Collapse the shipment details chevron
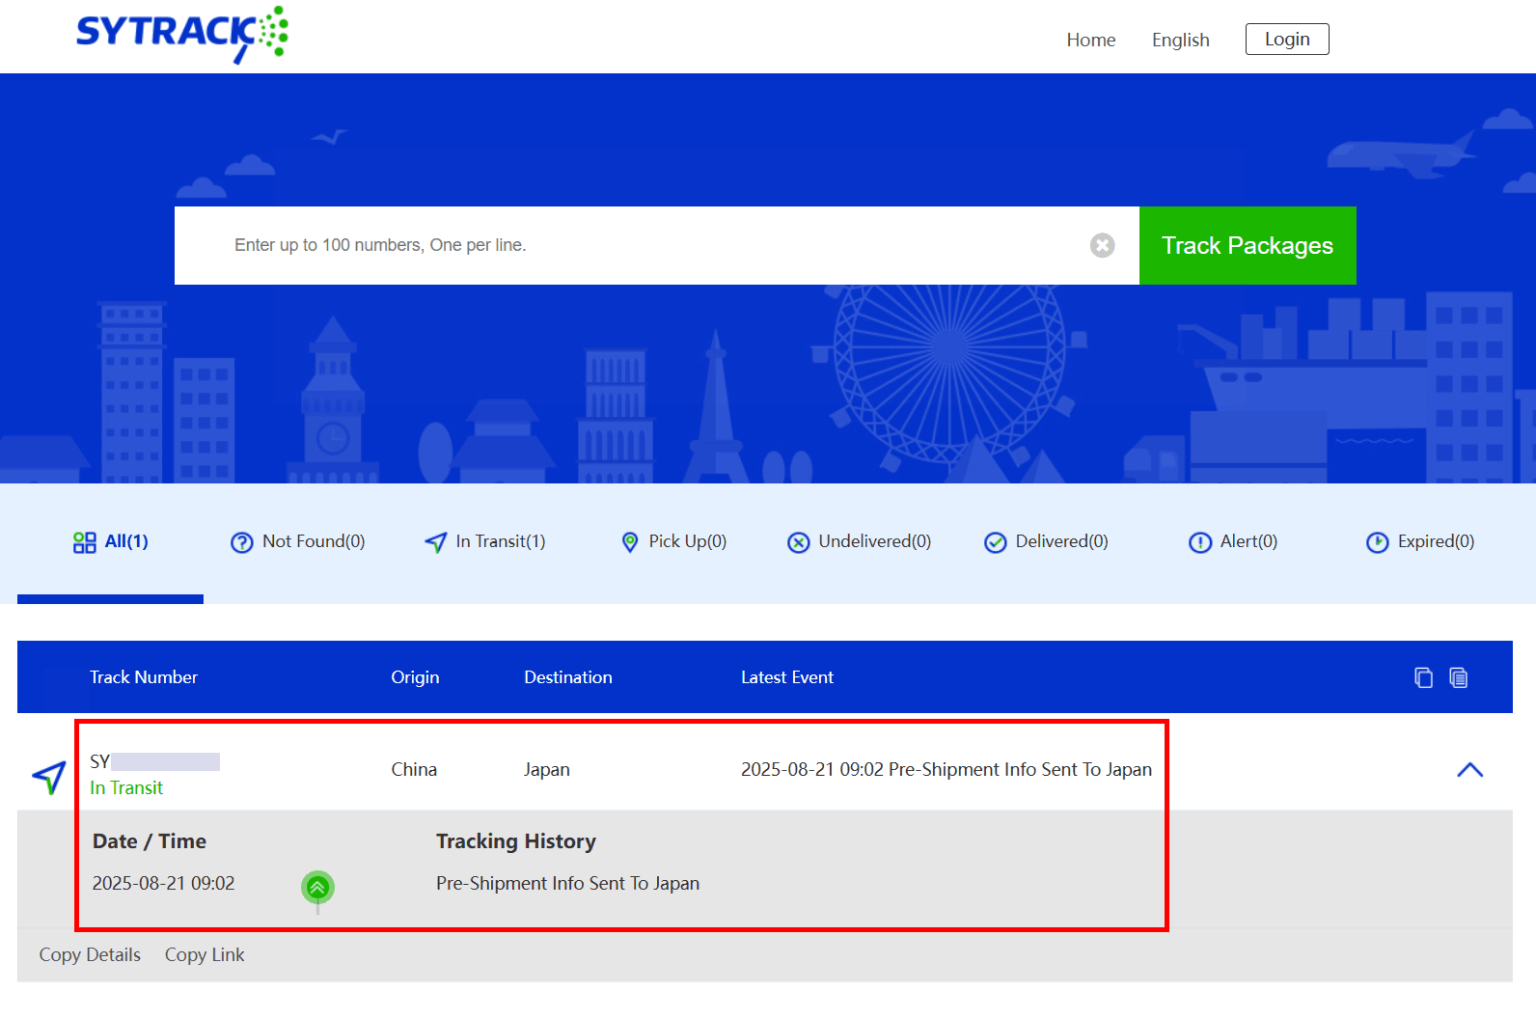Image resolution: width=1536 pixels, height=1018 pixels. tap(1469, 770)
